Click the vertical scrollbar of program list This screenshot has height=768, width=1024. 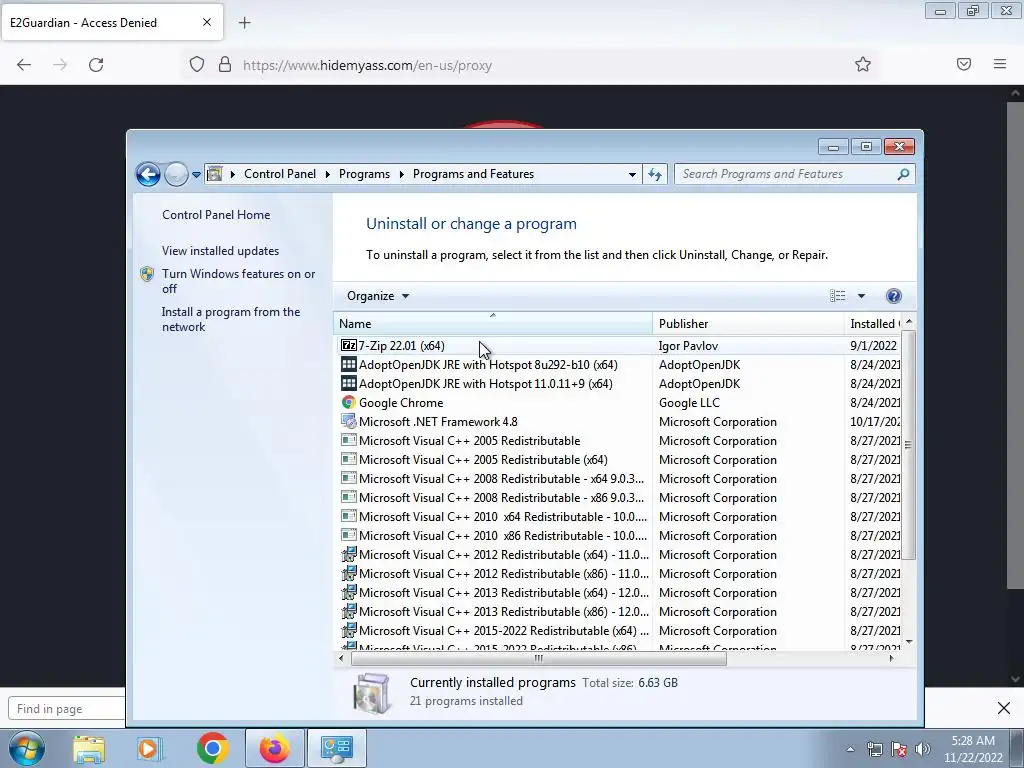point(908,444)
